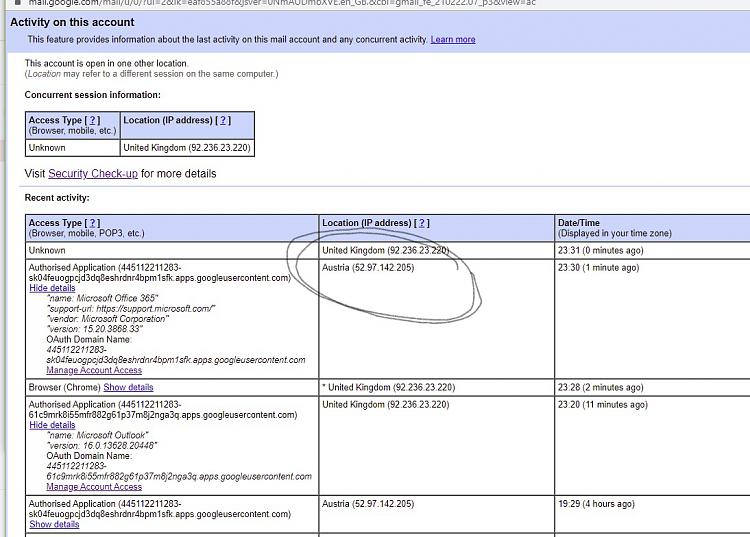This screenshot has height=537, width=750.
Task: Open Manage Account Access under Microsoft Office 365
Action: pyautogui.click(x=94, y=370)
